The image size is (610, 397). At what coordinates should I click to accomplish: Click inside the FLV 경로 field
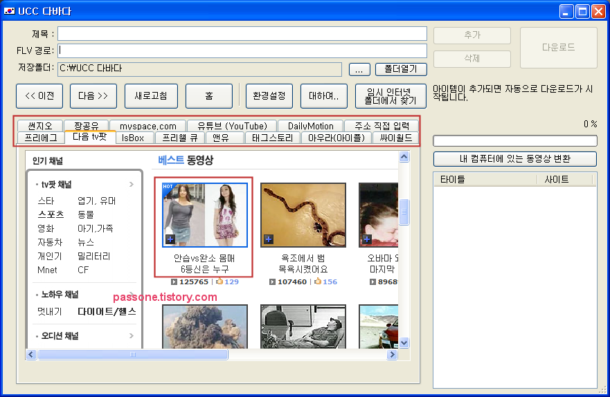242,51
